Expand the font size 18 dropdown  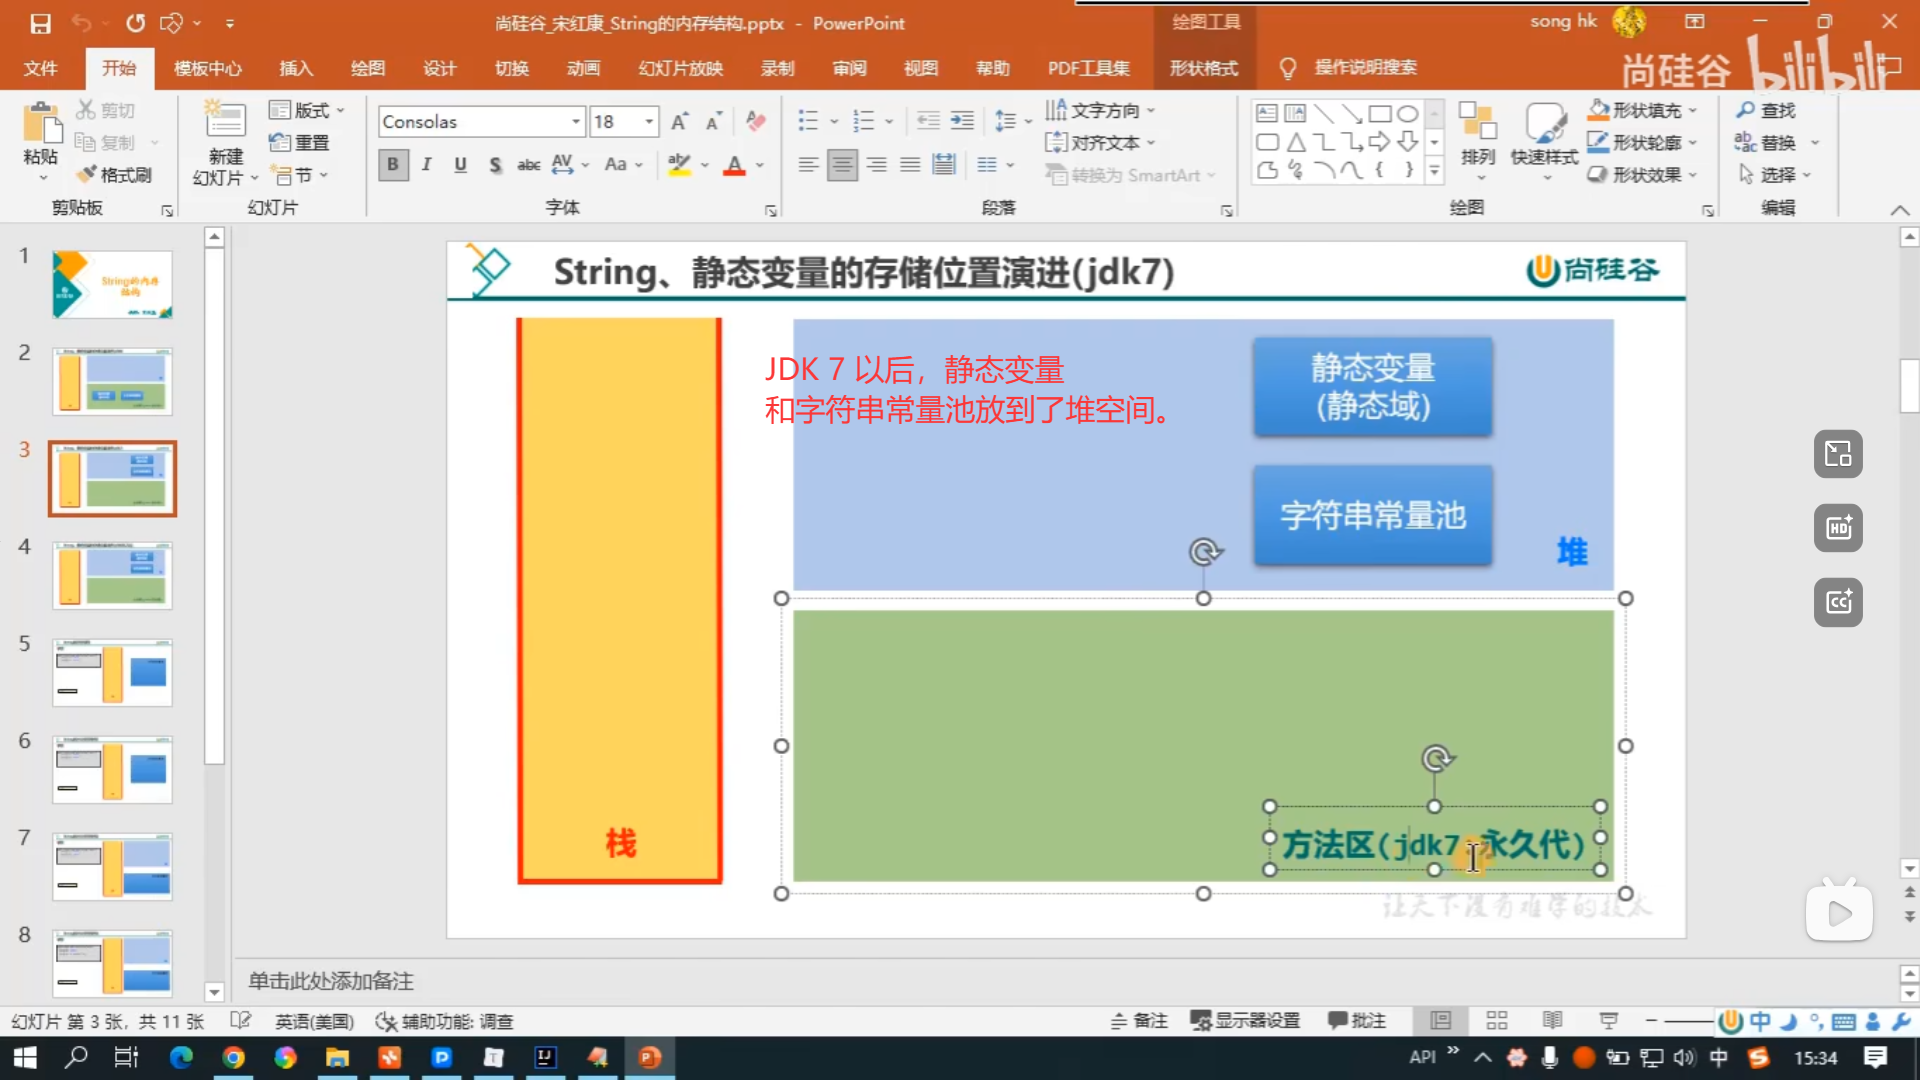click(649, 122)
